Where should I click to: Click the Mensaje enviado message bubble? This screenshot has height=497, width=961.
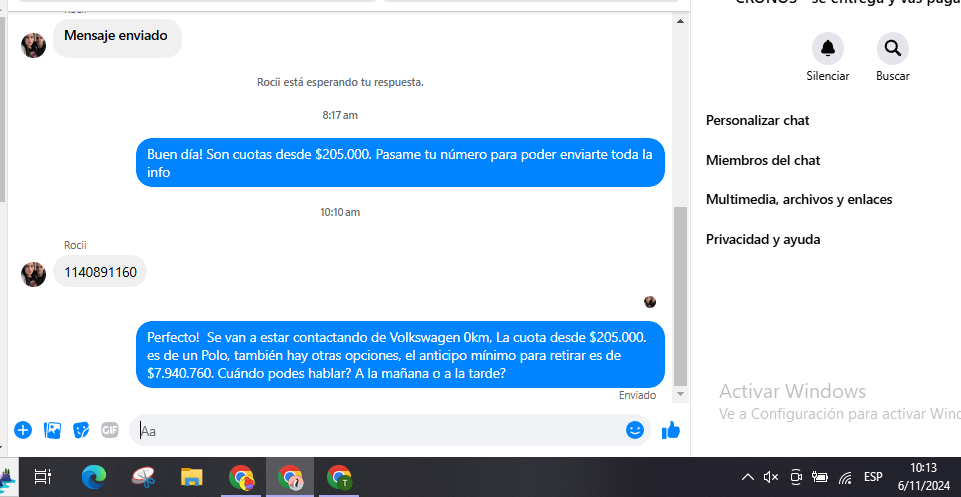tap(117, 37)
